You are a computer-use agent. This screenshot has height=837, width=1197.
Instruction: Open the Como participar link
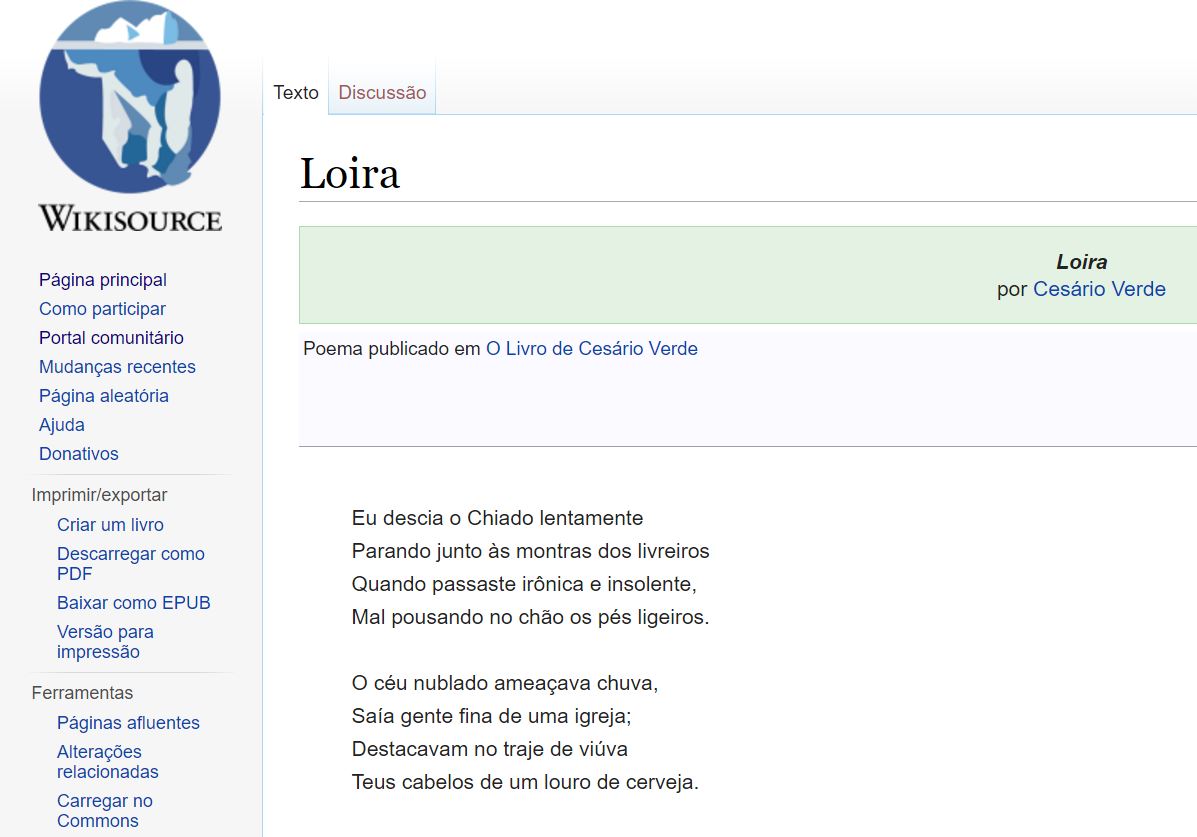pyautogui.click(x=102, y=309)
